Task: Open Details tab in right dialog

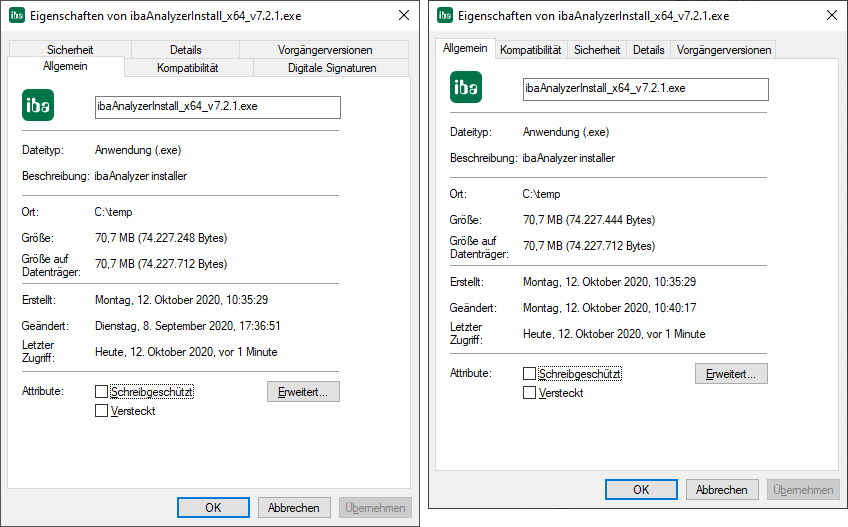Action: 648,50
